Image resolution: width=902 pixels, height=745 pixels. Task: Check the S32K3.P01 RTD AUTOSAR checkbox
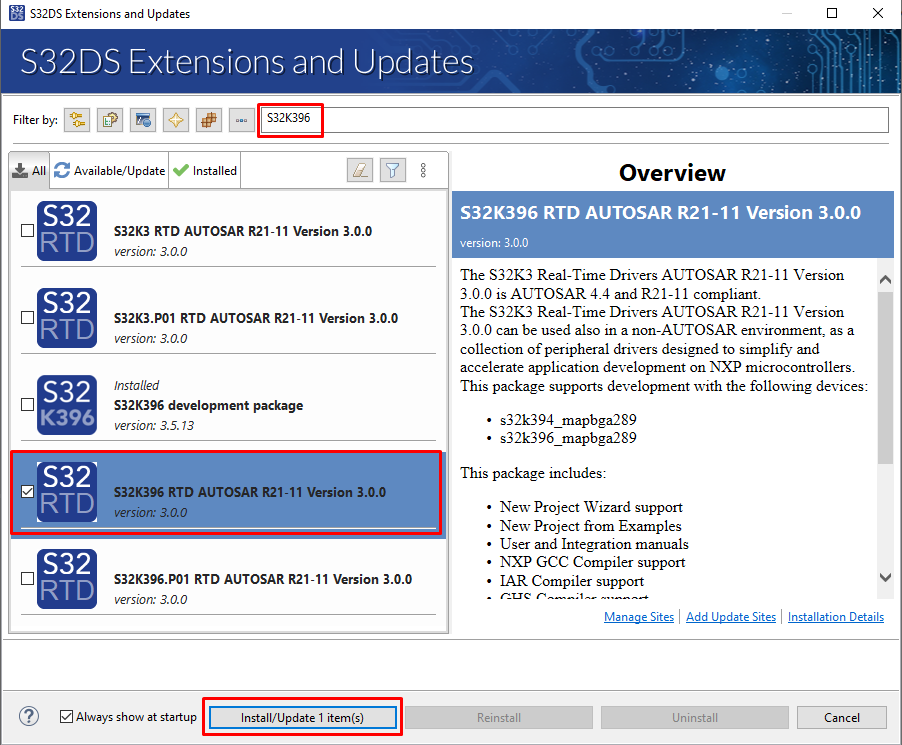click(27, 318)
